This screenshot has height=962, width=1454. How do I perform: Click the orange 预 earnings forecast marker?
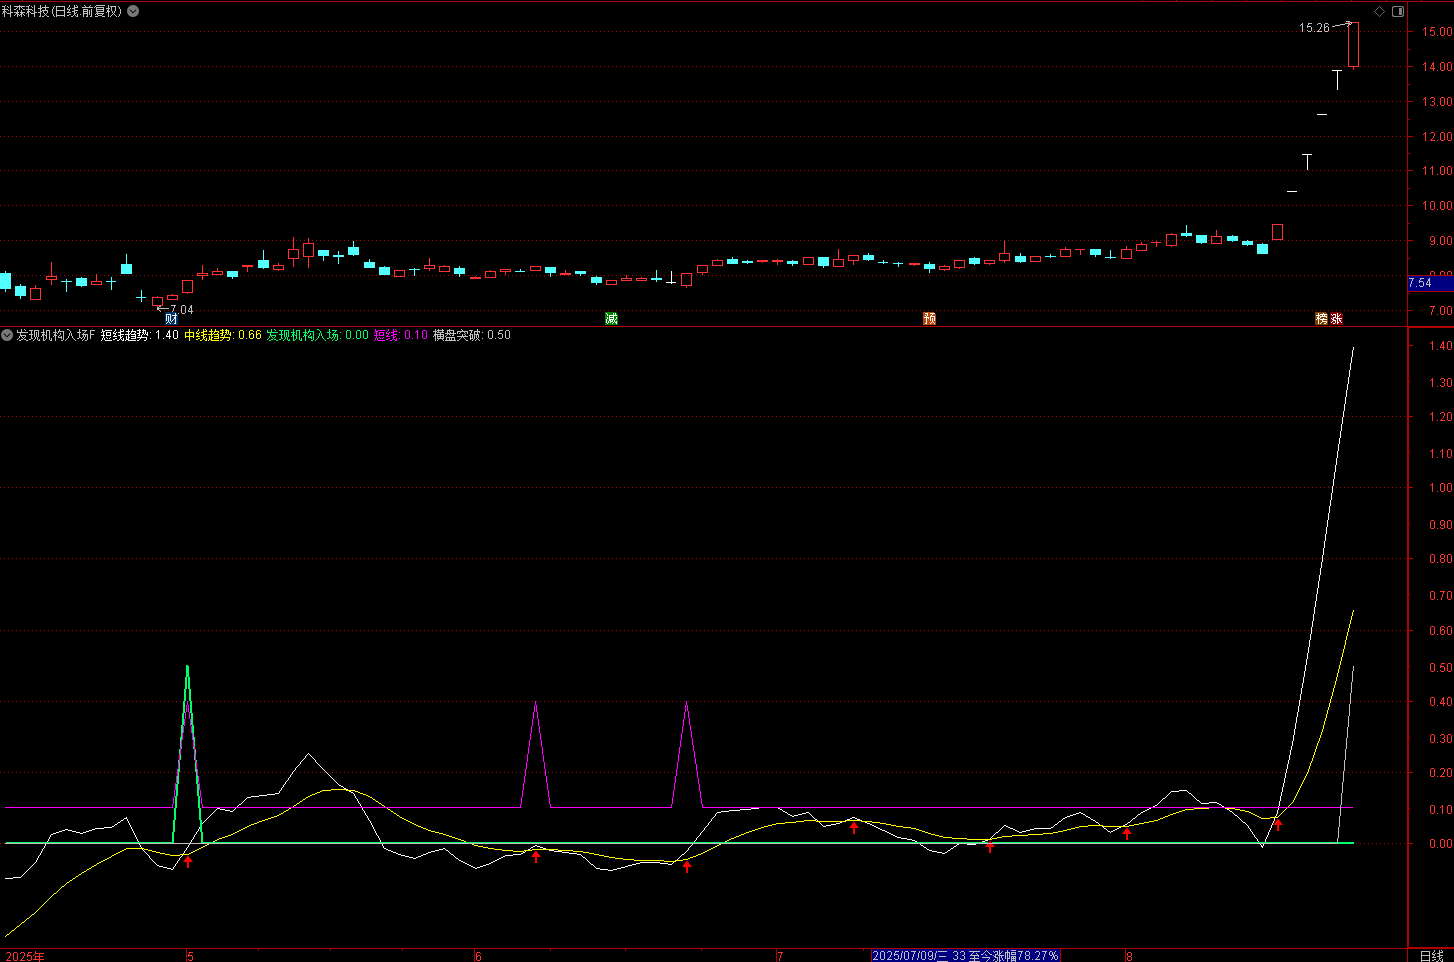tap(929, 319)
